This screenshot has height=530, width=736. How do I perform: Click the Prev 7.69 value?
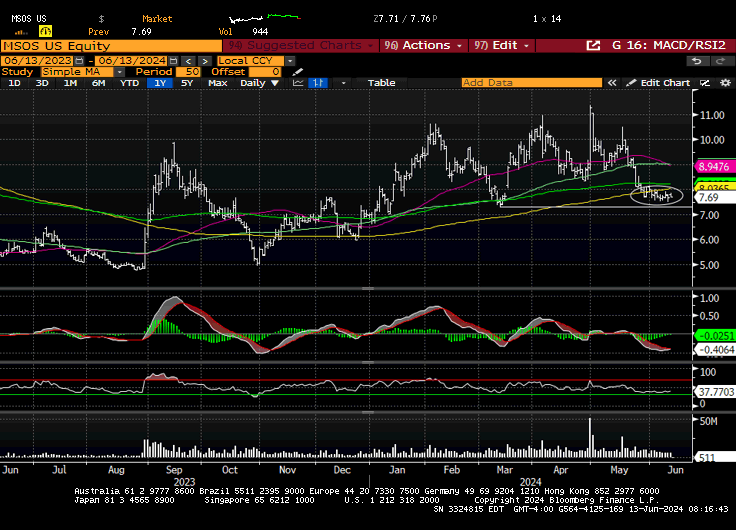point(141,32)
